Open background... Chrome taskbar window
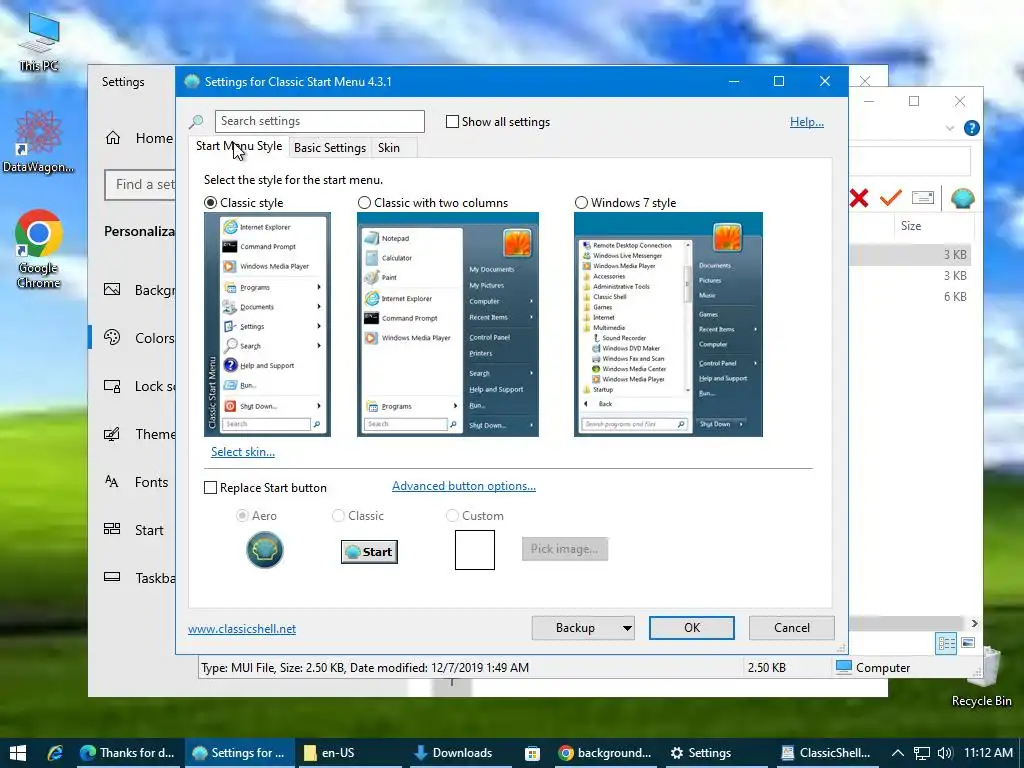This screenshot has width=1024, height=768. click(x=605, y=753)
